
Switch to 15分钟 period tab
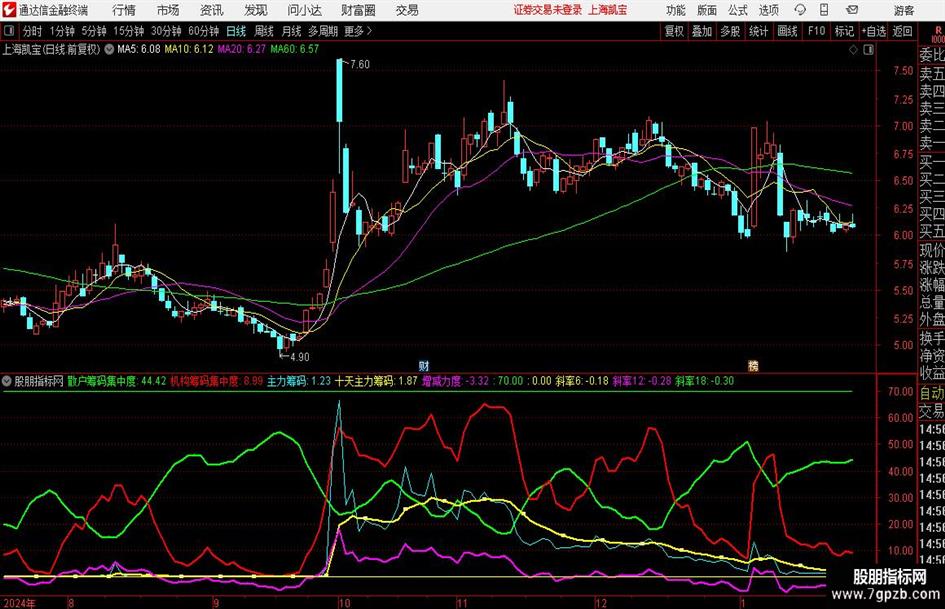[x=128, y=31]
